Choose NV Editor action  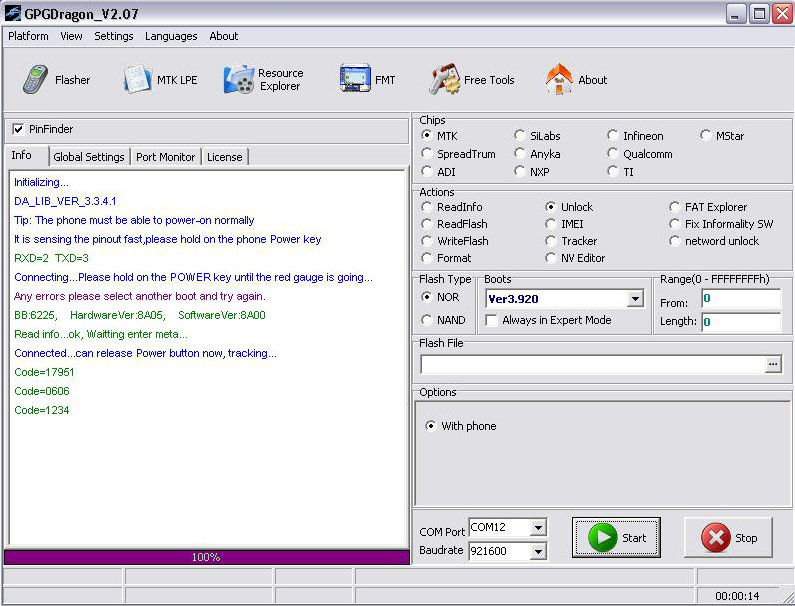(x=551, y=258)
